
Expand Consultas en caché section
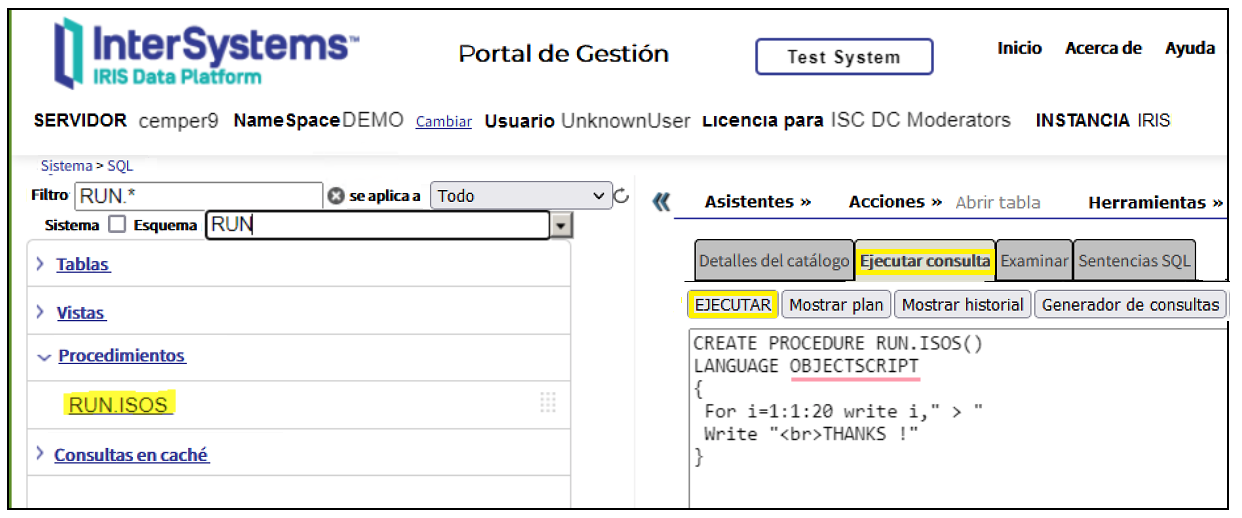(x=130, y=455)
